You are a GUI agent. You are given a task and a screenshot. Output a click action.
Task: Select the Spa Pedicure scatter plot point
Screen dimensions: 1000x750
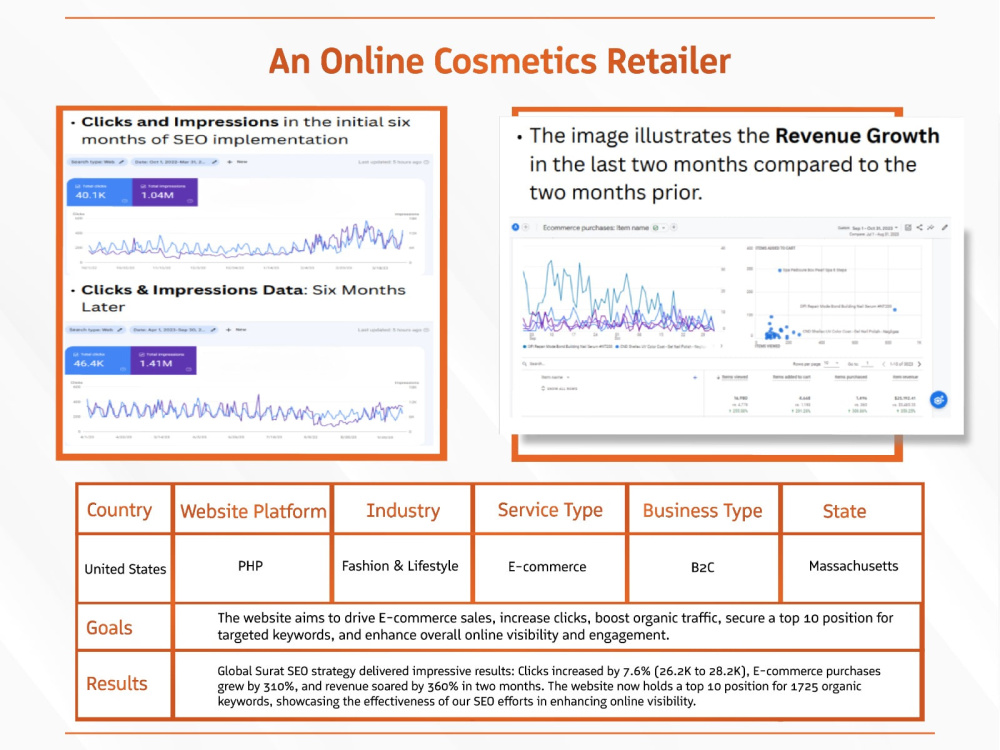point(780,270)
